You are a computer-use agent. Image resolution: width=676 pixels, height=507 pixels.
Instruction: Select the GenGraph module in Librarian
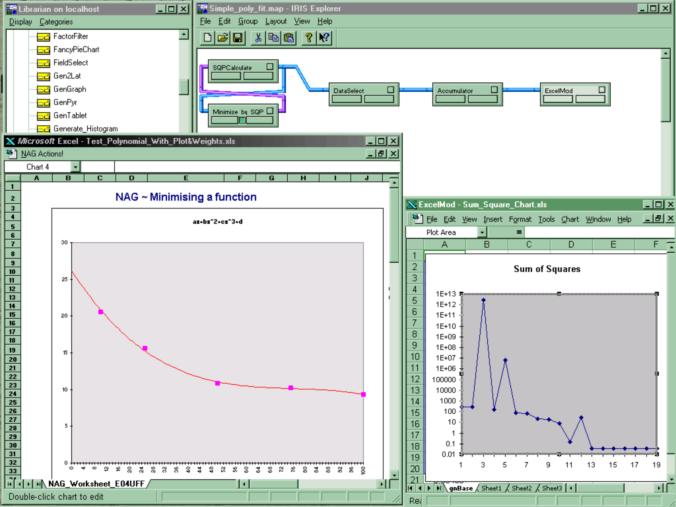coord(69,88)
